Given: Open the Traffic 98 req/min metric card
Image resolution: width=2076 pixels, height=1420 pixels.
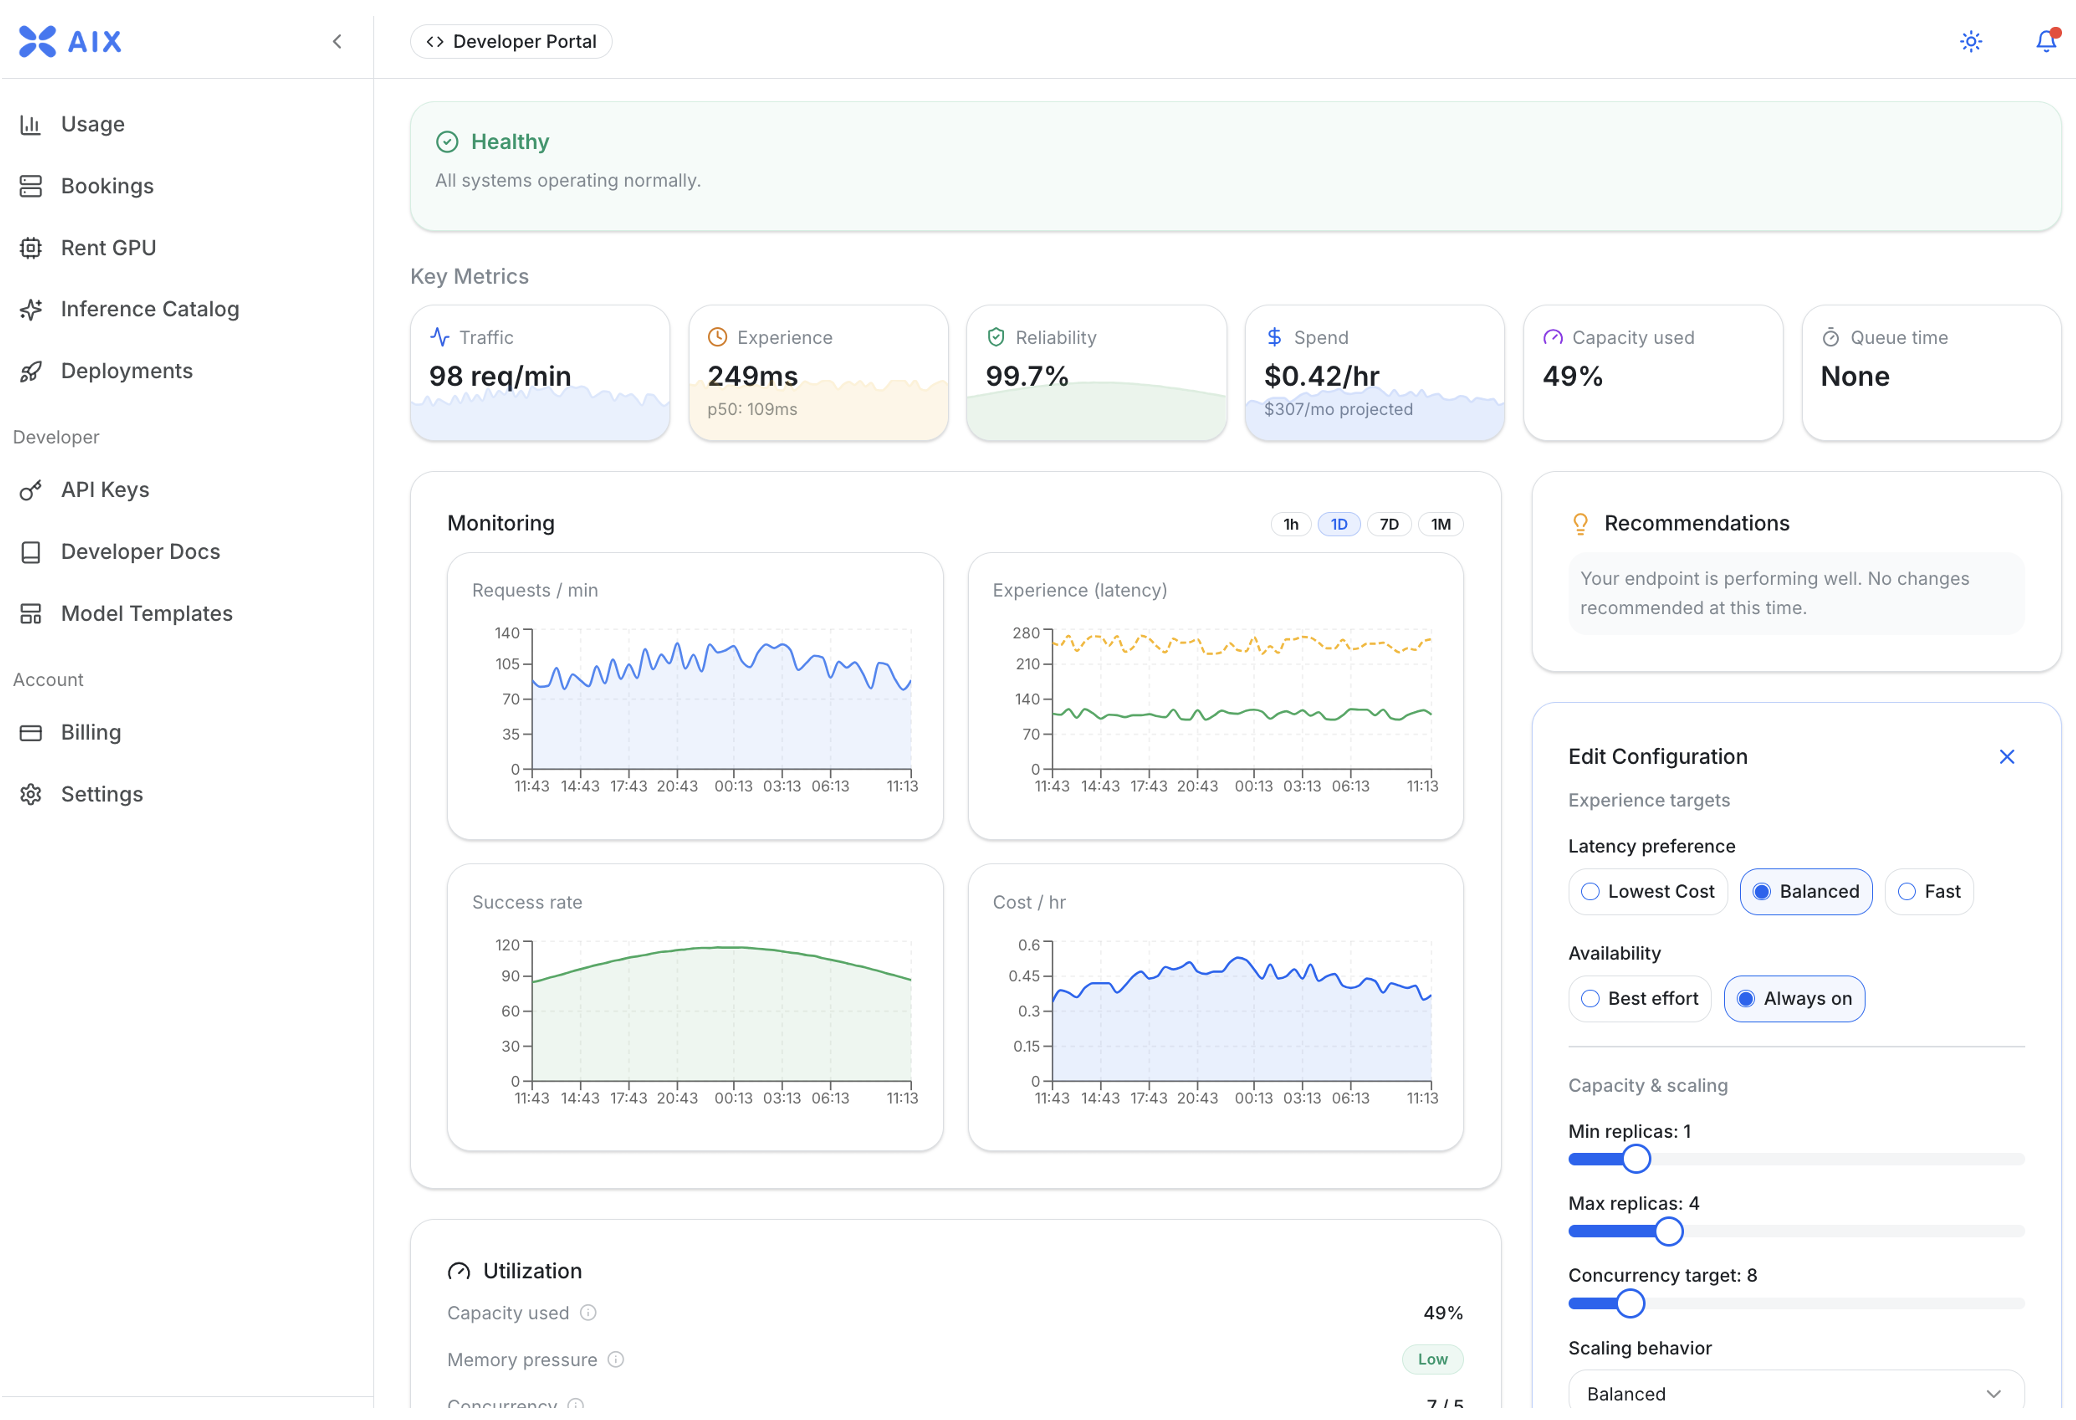Looking at the screenshot, I should coord(540,373).
